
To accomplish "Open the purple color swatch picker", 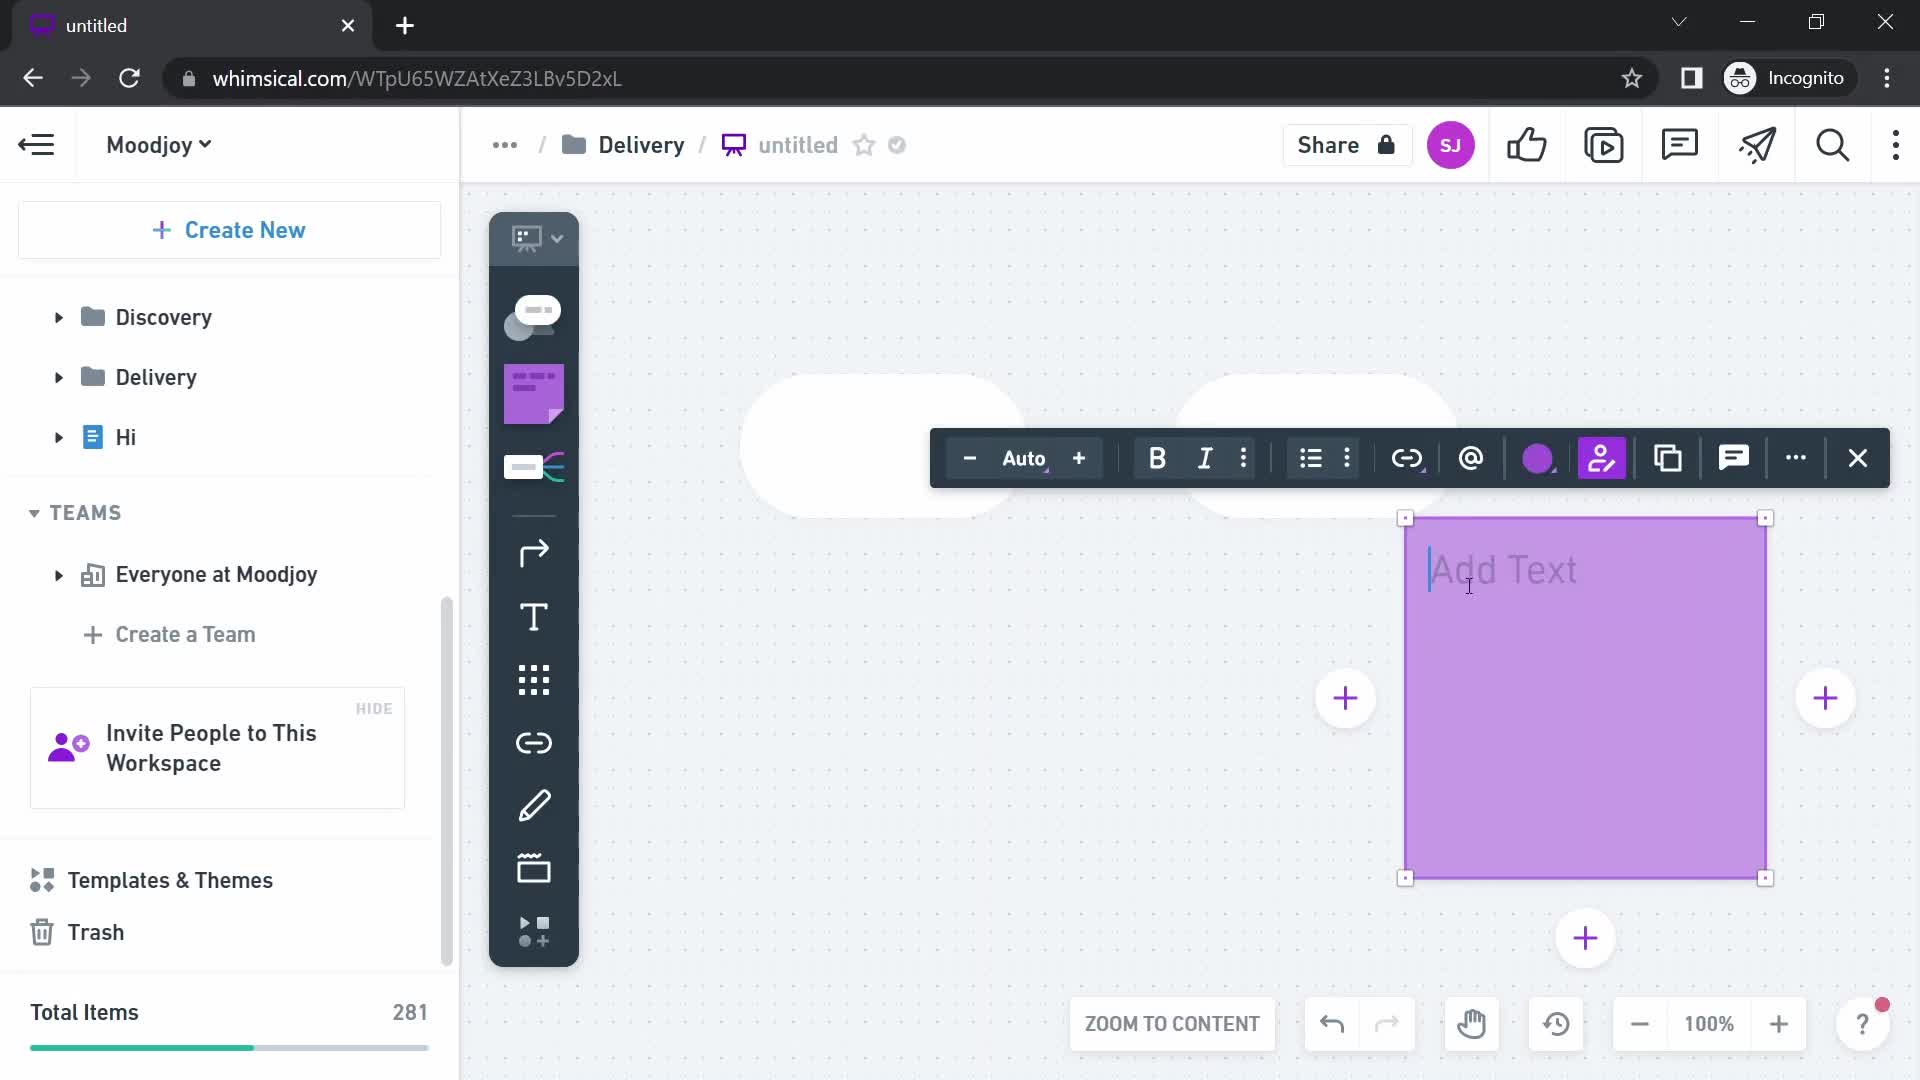I will coord(1538,458).
